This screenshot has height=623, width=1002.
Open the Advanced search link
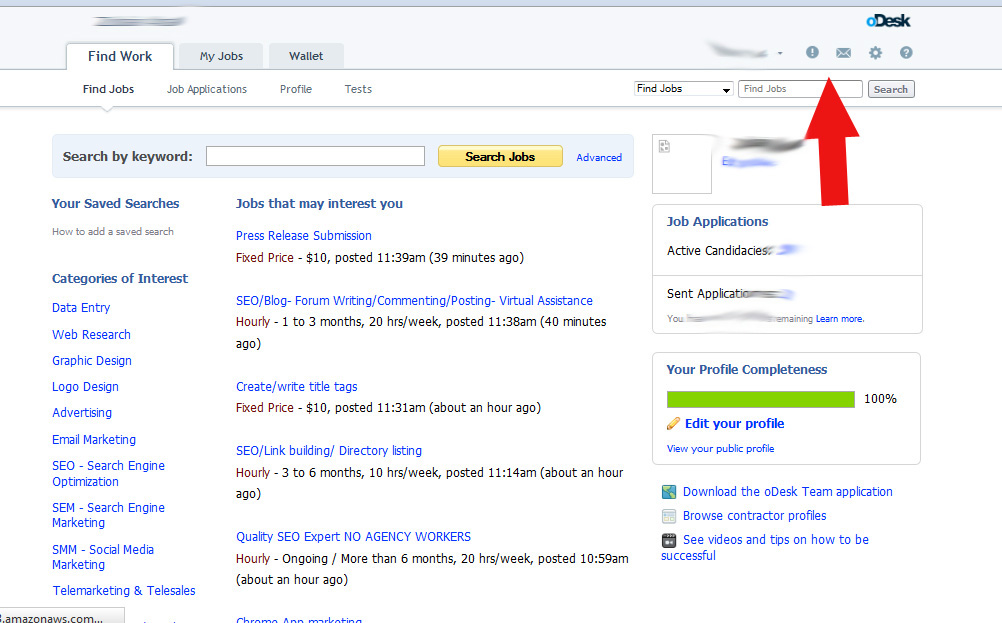tap(598, 157)
